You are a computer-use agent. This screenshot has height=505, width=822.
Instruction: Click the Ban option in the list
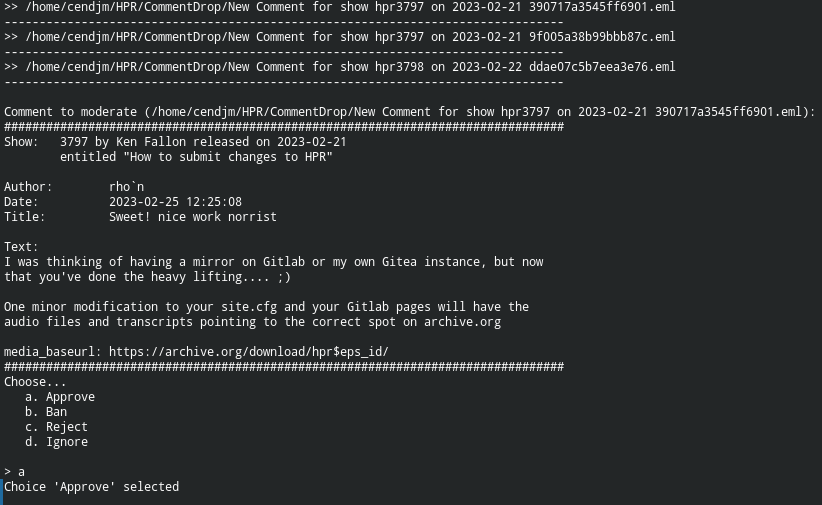(x=46, y=412)
